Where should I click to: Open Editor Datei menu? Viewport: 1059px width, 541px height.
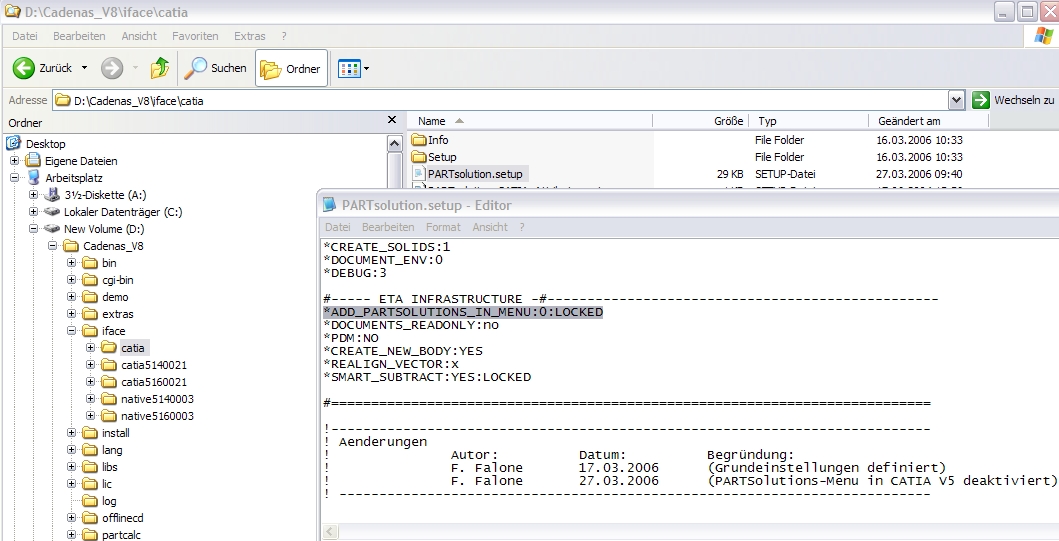(338, 227)
